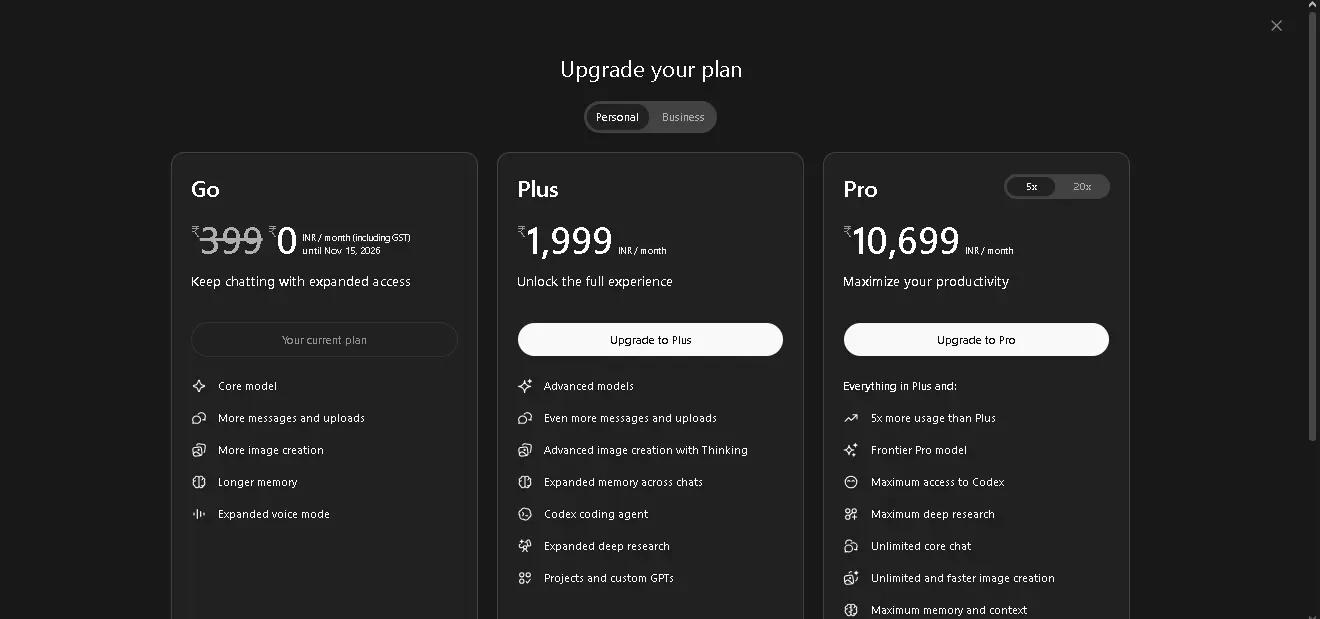Click the Unlimited and faster image creation icon

tap(851, 578)
